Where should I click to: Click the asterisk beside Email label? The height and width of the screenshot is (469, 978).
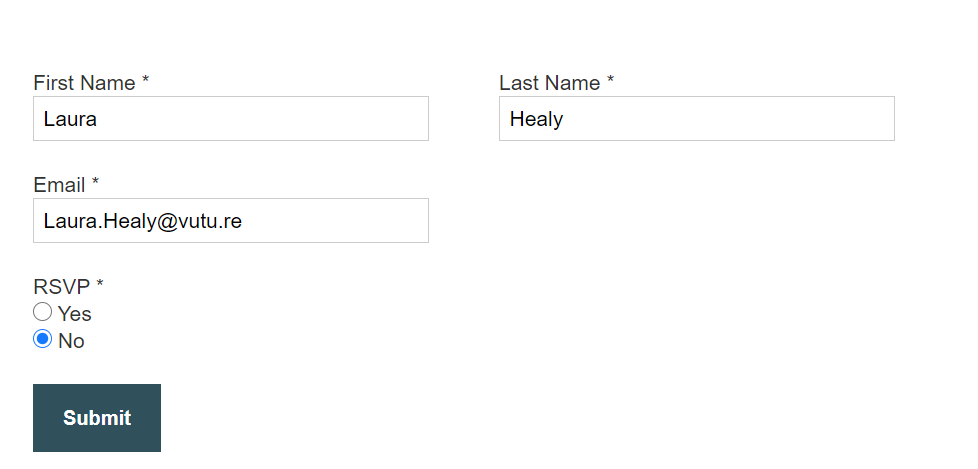coord(95,181)
